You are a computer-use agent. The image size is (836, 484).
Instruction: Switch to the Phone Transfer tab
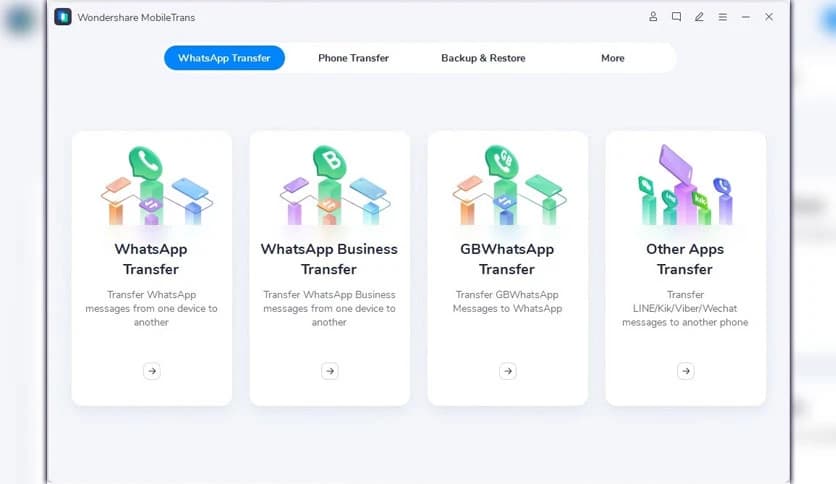point(353,58)
